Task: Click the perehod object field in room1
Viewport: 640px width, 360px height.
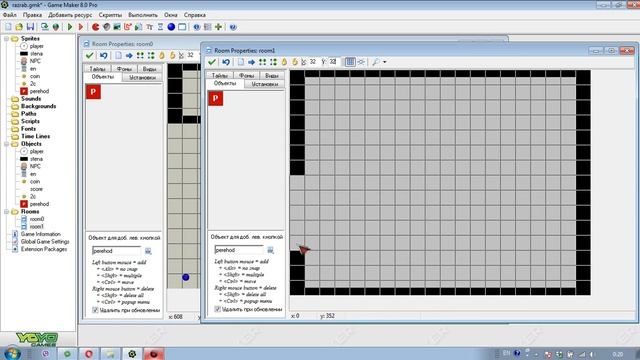Action: (x=239, y=250)
